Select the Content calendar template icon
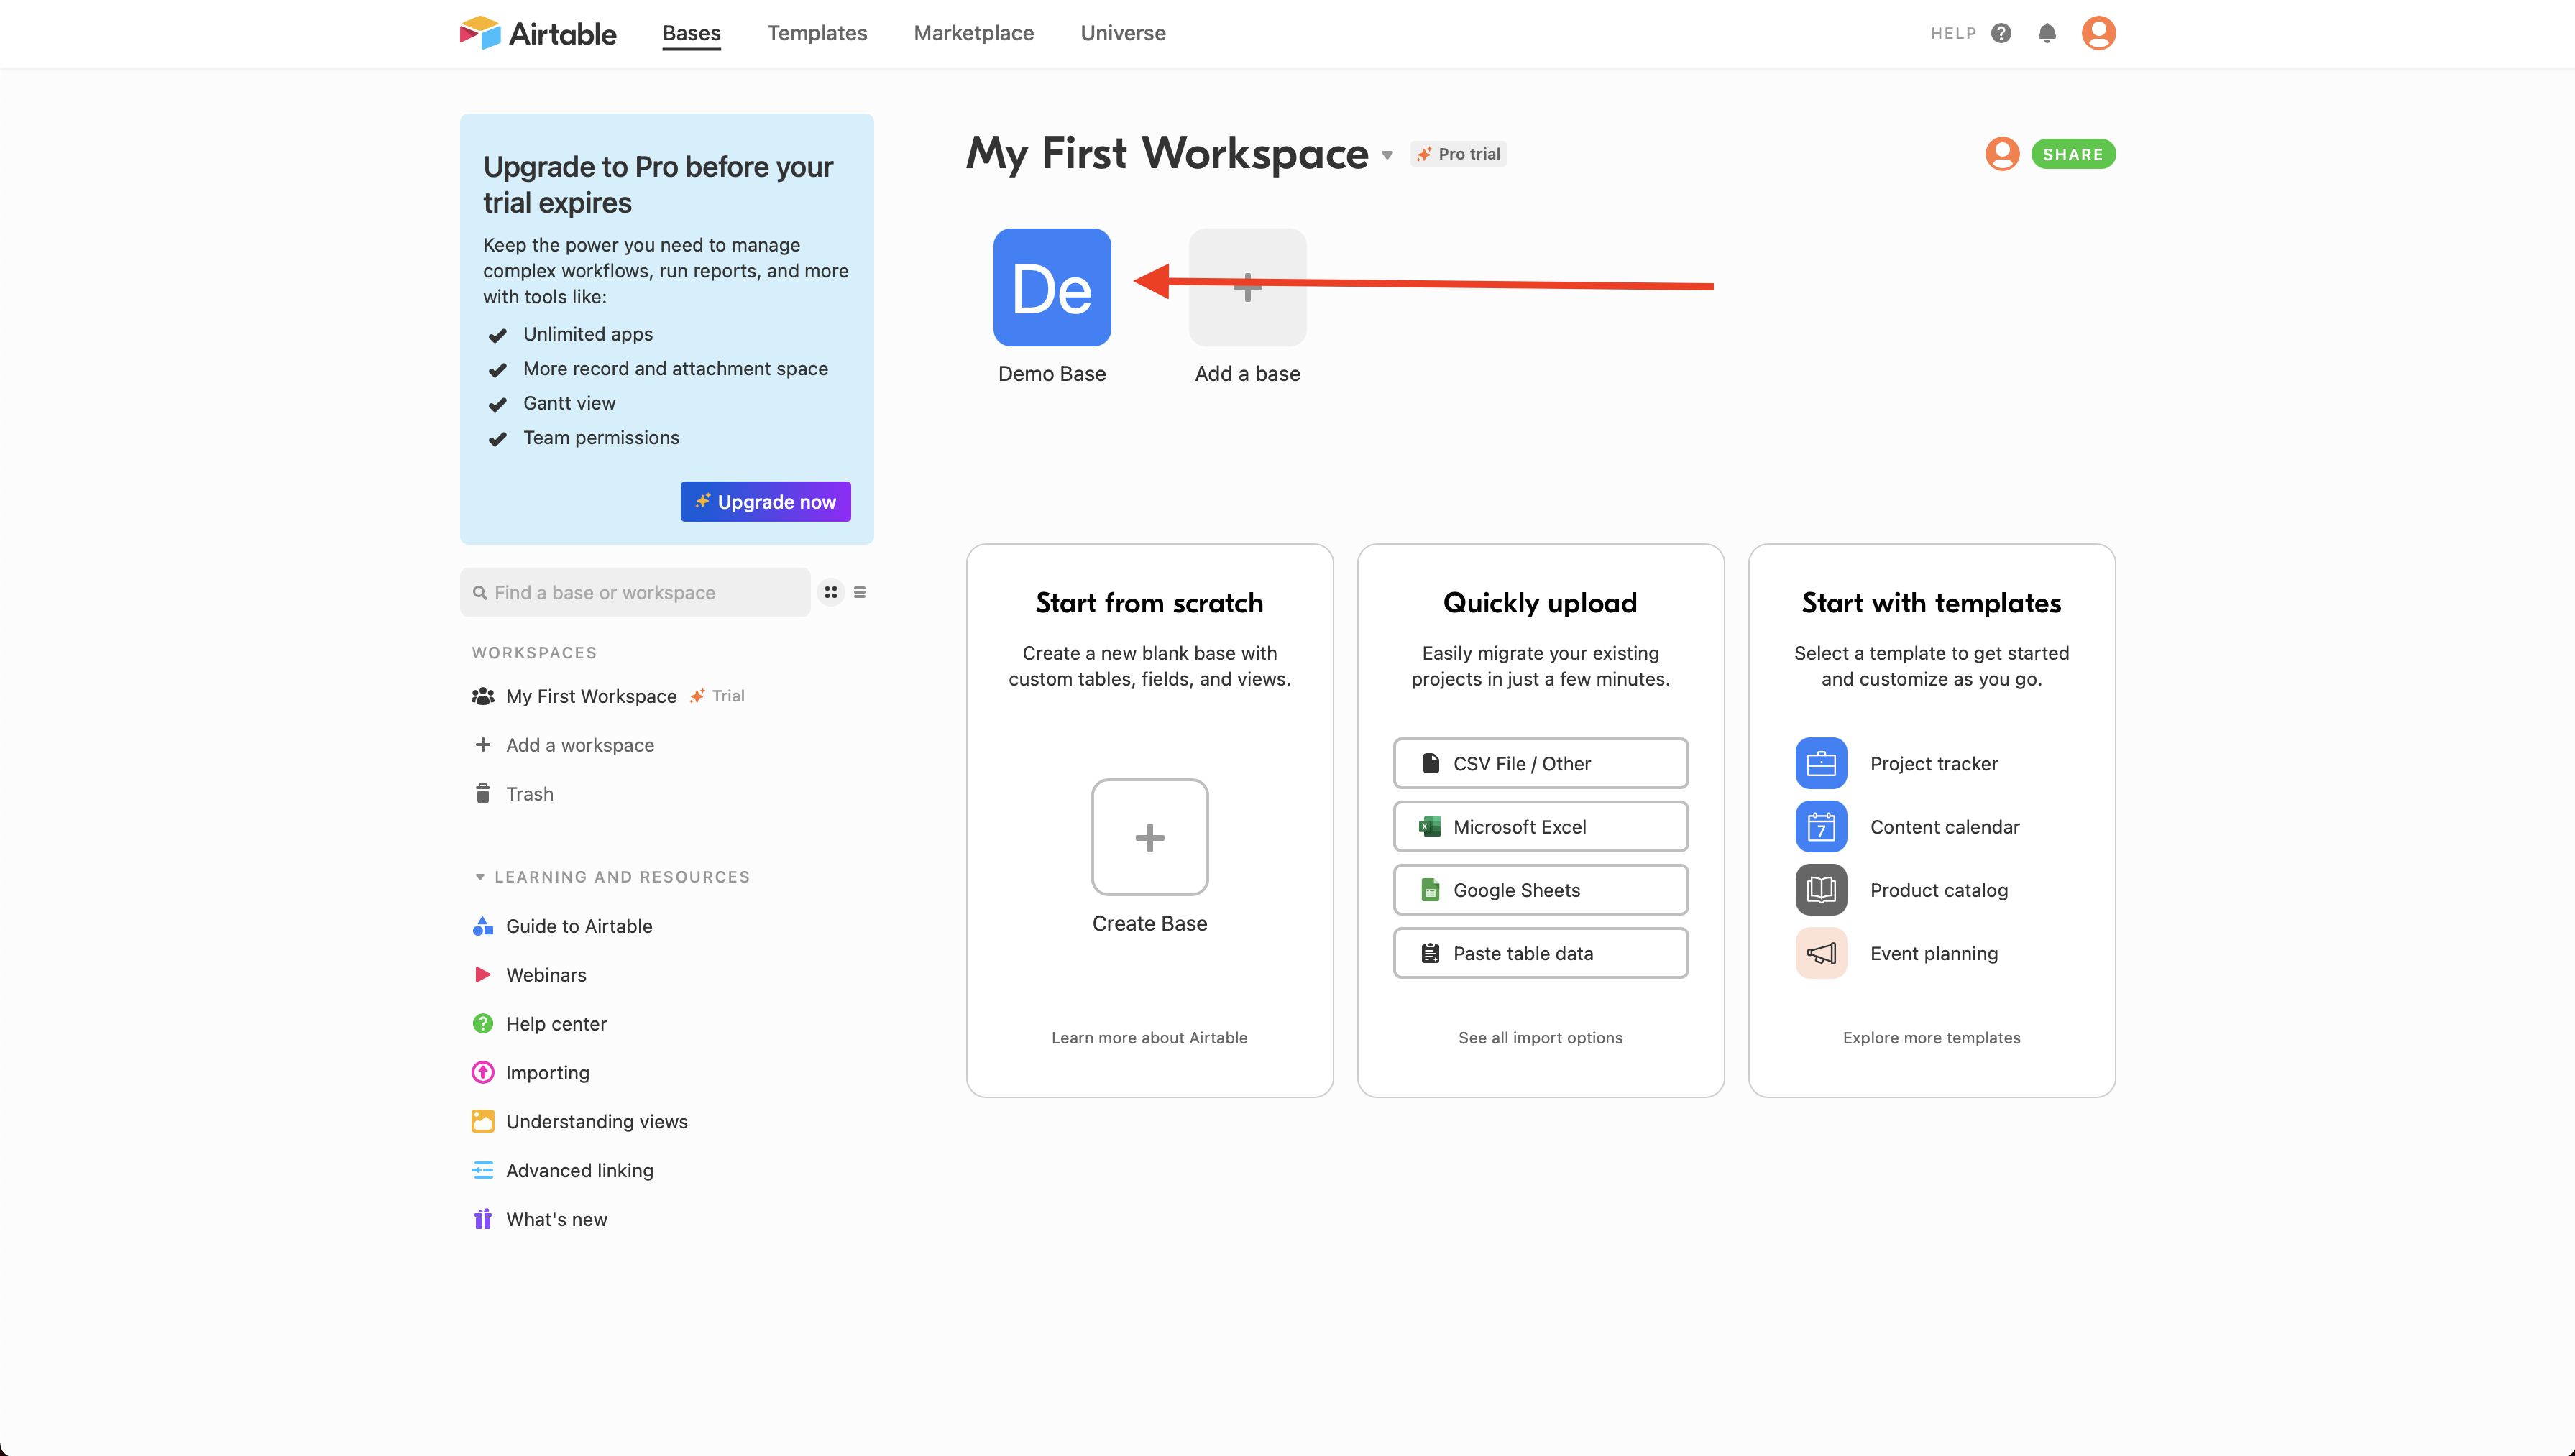2575x1456 pixels. point(1821,826)
